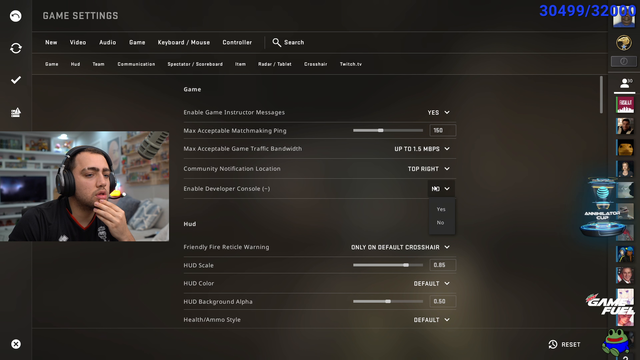Viewport: 640px width, 360px height.
Task: Choose Yes in developer console dropdown
Action: point(441,209)
